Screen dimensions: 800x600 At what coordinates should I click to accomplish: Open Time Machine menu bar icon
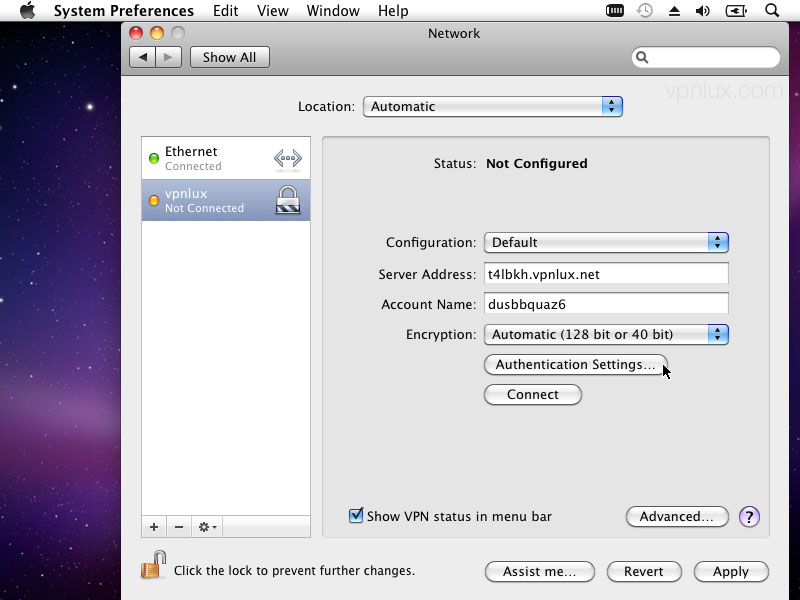[x=645, y=10]
